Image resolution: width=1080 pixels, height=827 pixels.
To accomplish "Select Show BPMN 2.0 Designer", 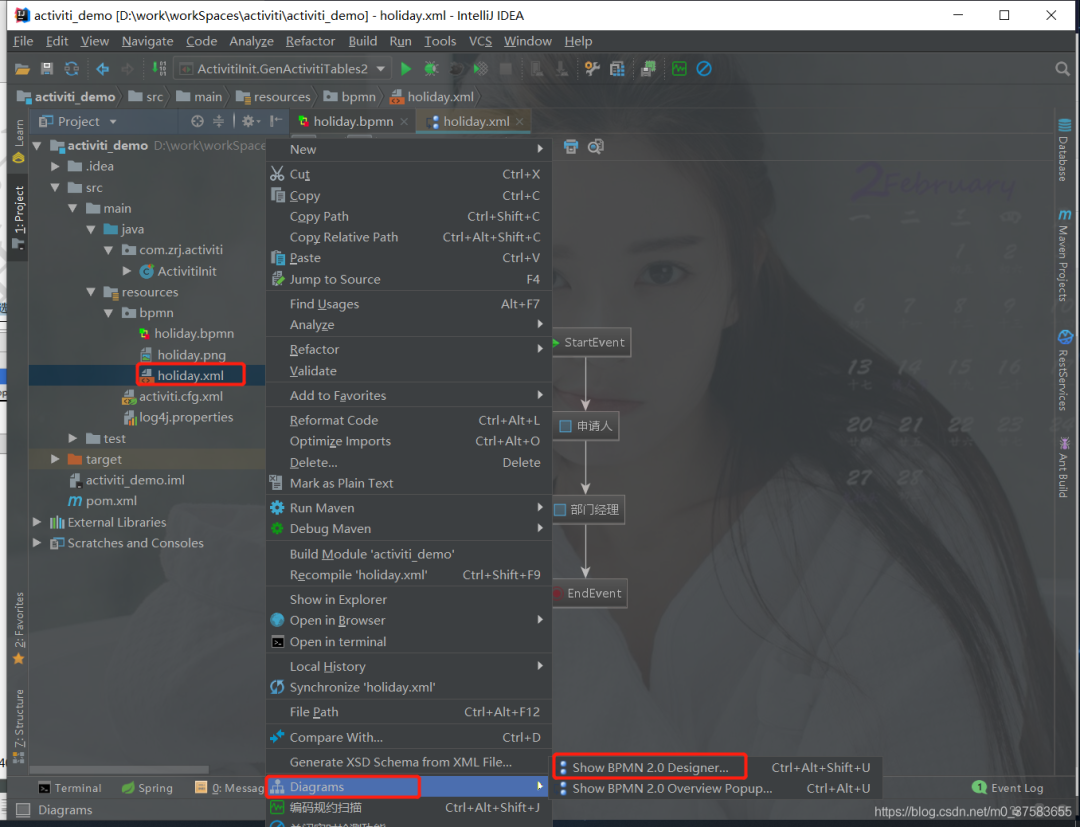I will pos(650,767).
